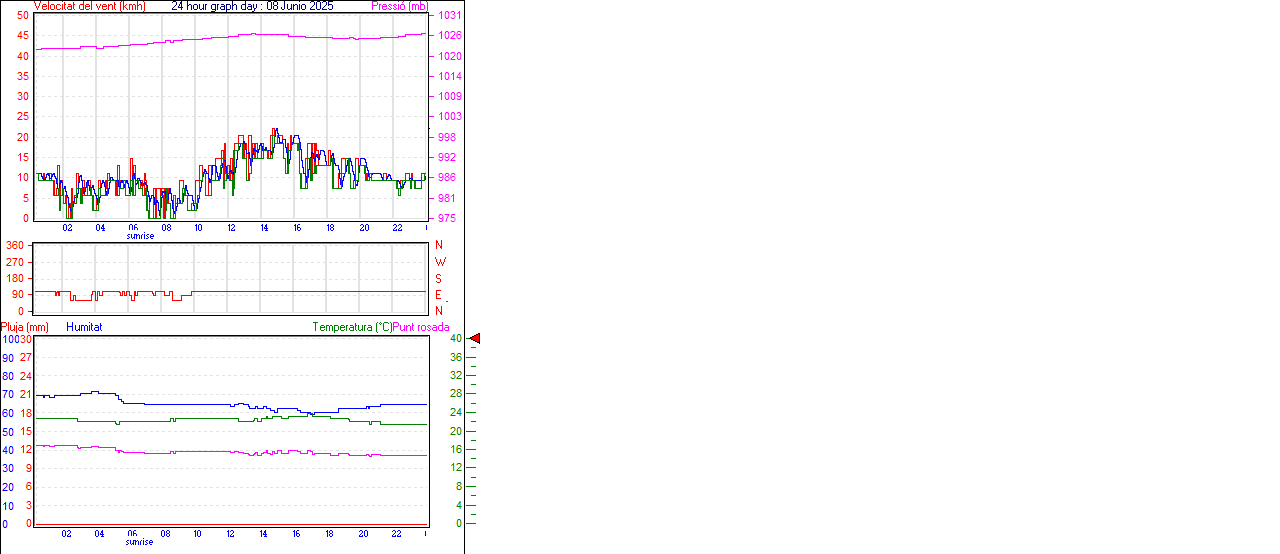Click the red triangle marker beside 40
Image resolution: width=1280 pixels, height=554 pixels.
coord(475,339)
